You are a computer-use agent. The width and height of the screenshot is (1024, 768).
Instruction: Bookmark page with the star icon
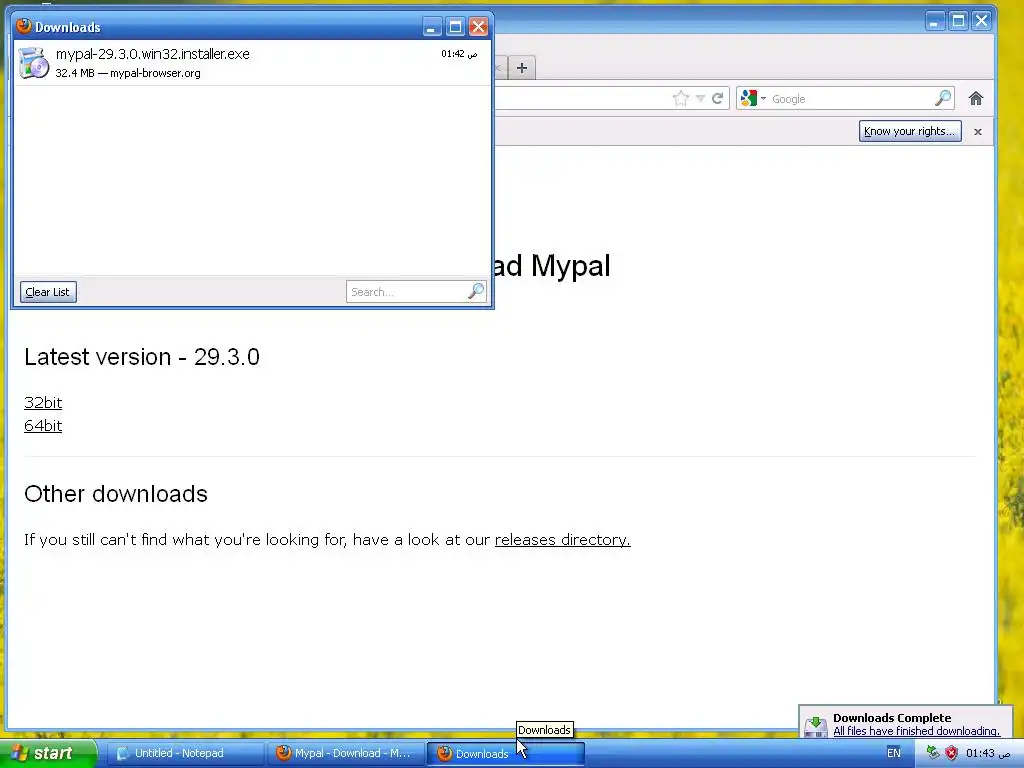point(681,99)
